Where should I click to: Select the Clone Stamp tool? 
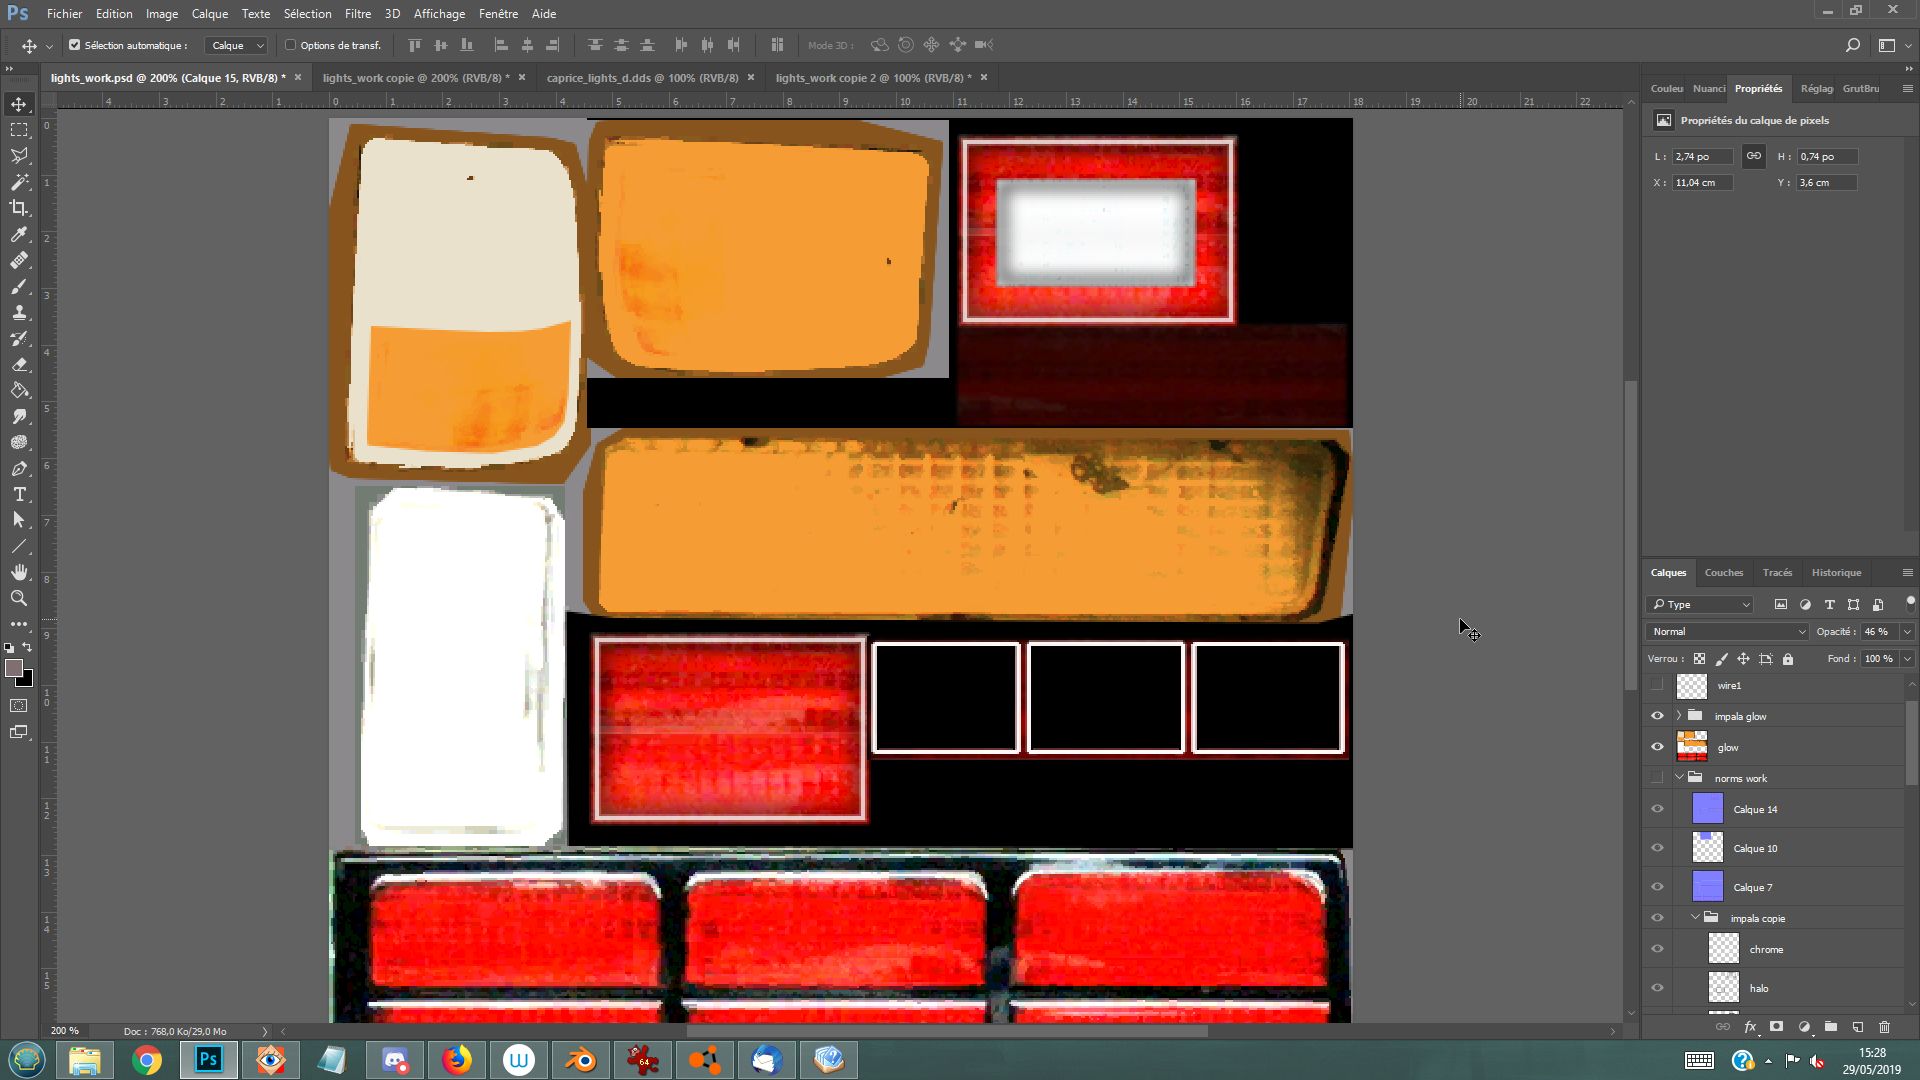click(x=19, y=312)
